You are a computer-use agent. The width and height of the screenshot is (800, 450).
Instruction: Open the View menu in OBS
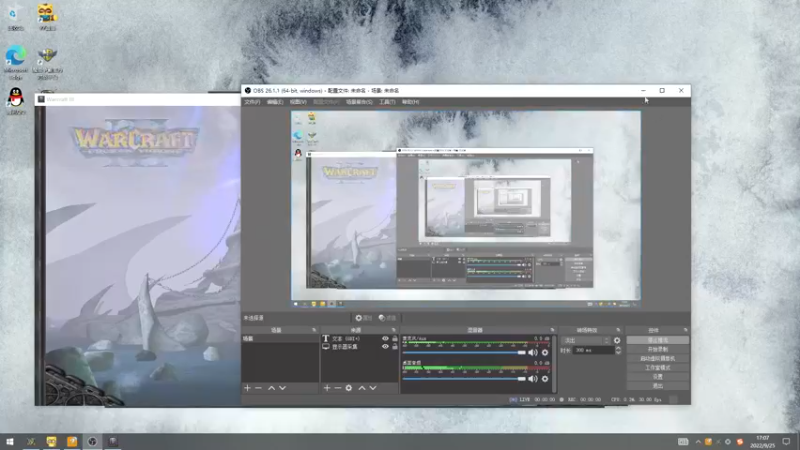tap(298, 102)
